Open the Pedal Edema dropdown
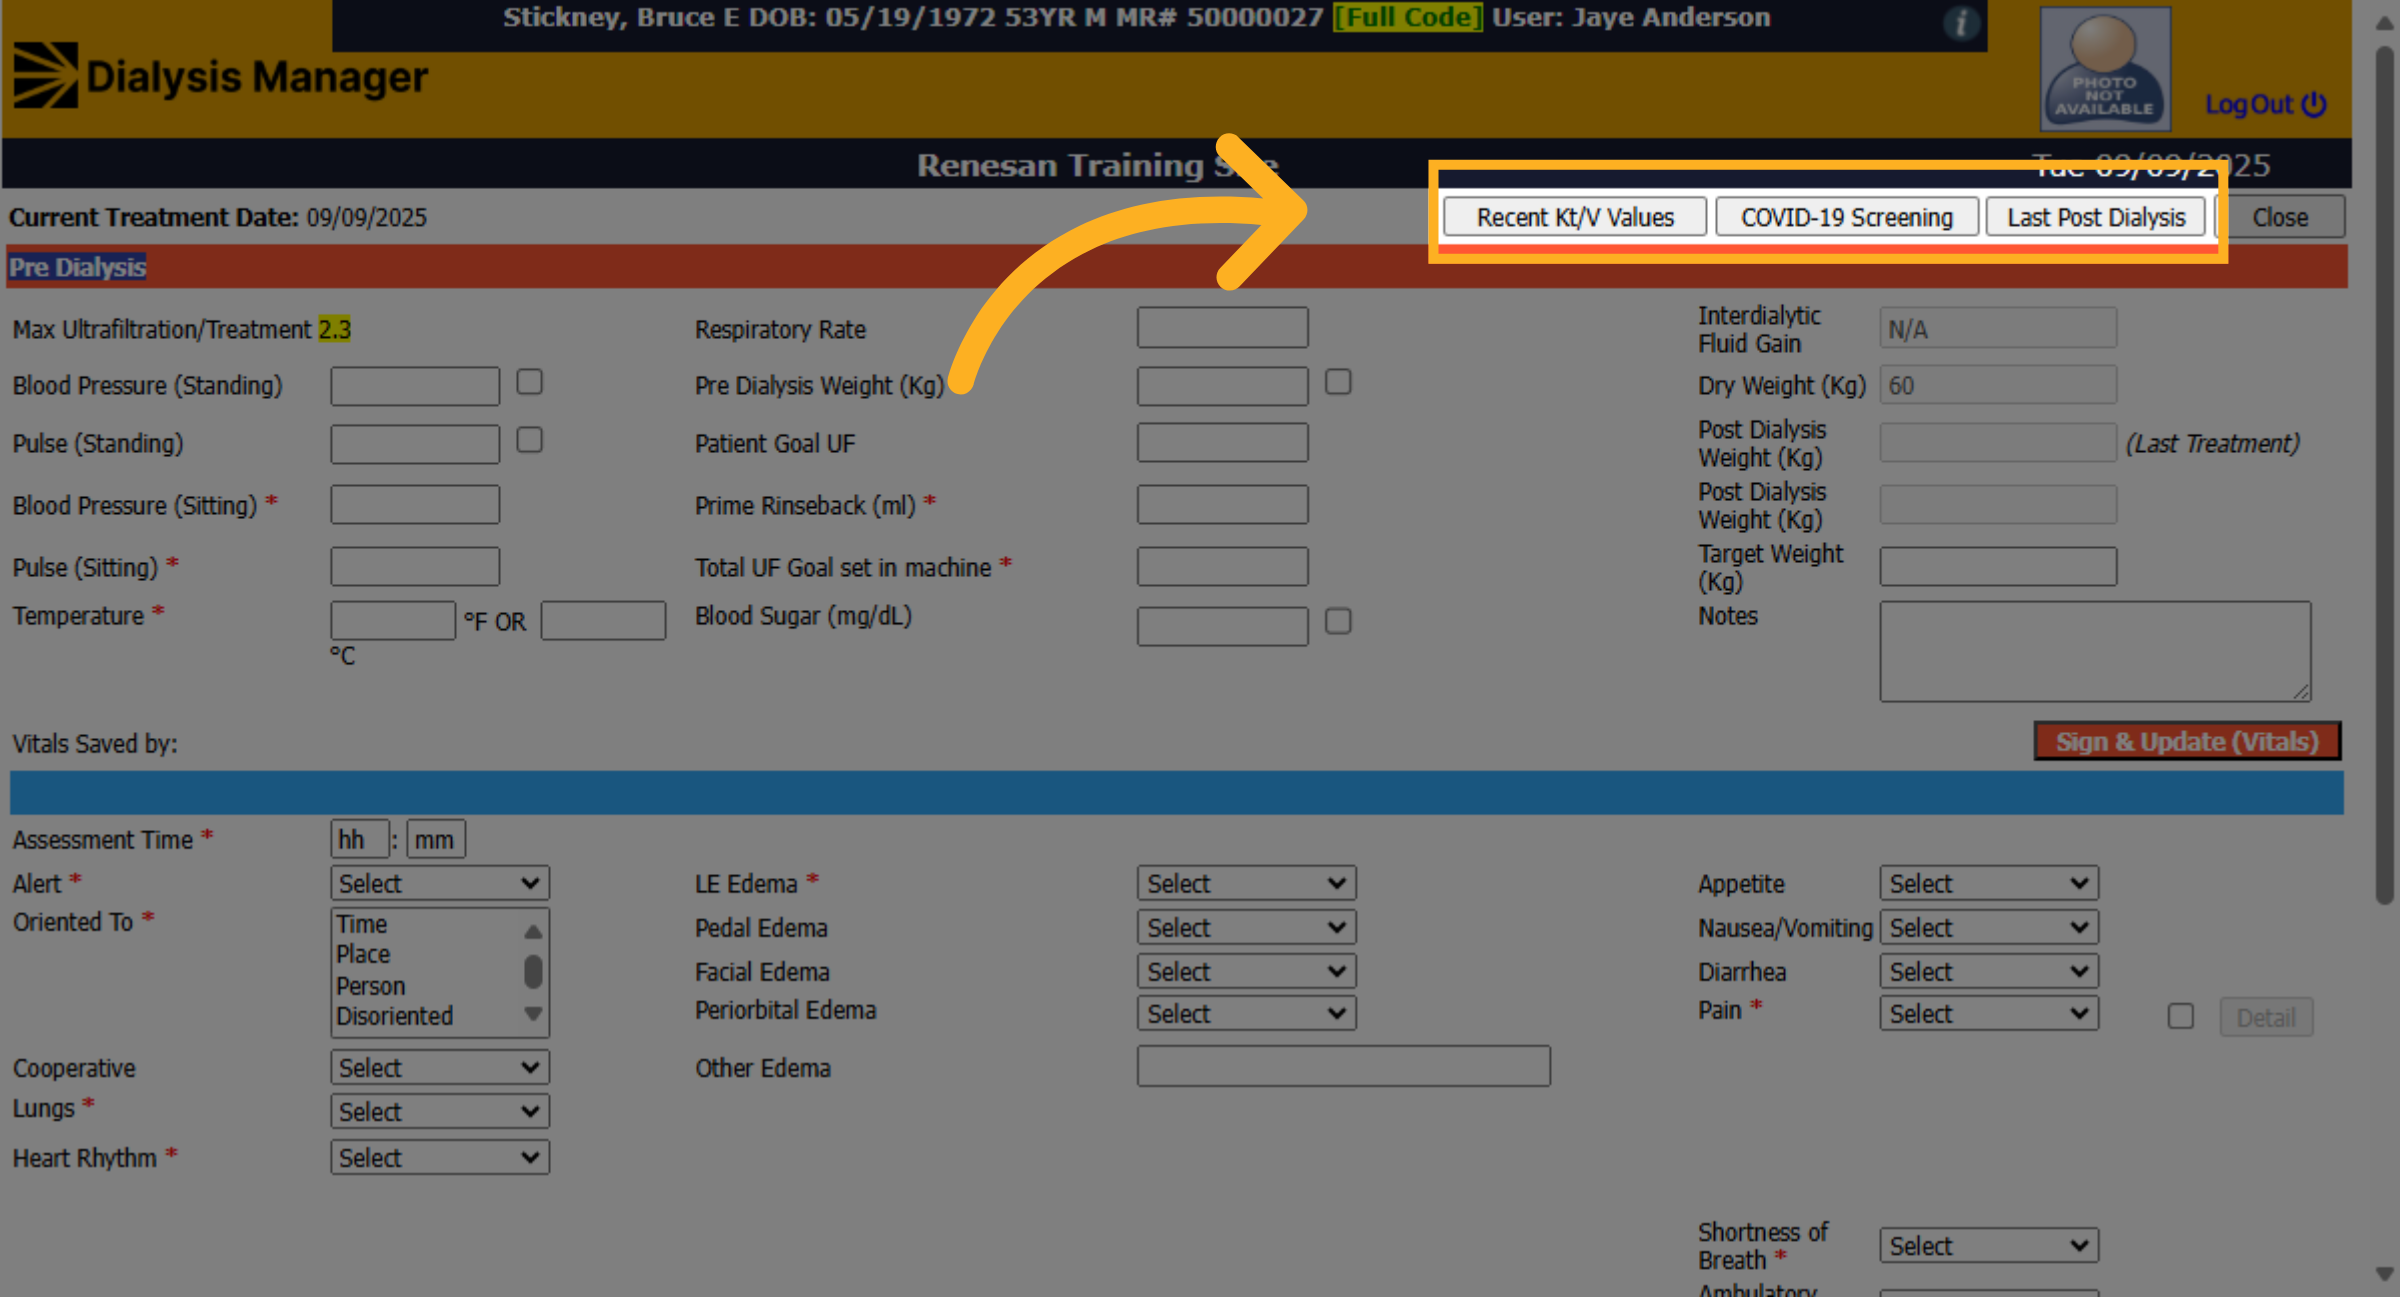This screenshot has height=1297, width=2400. (x=1246, y=927)
